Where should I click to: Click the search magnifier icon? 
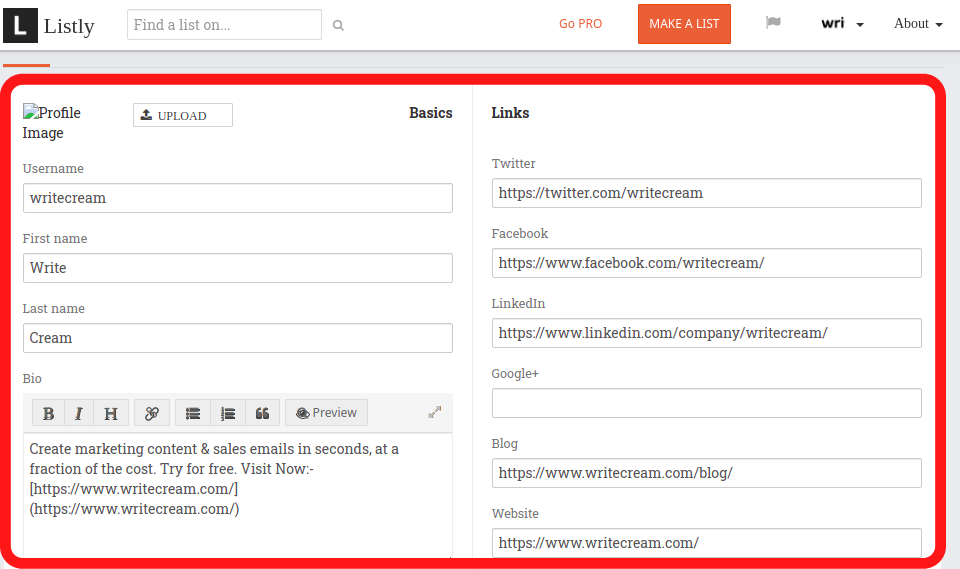338,25
